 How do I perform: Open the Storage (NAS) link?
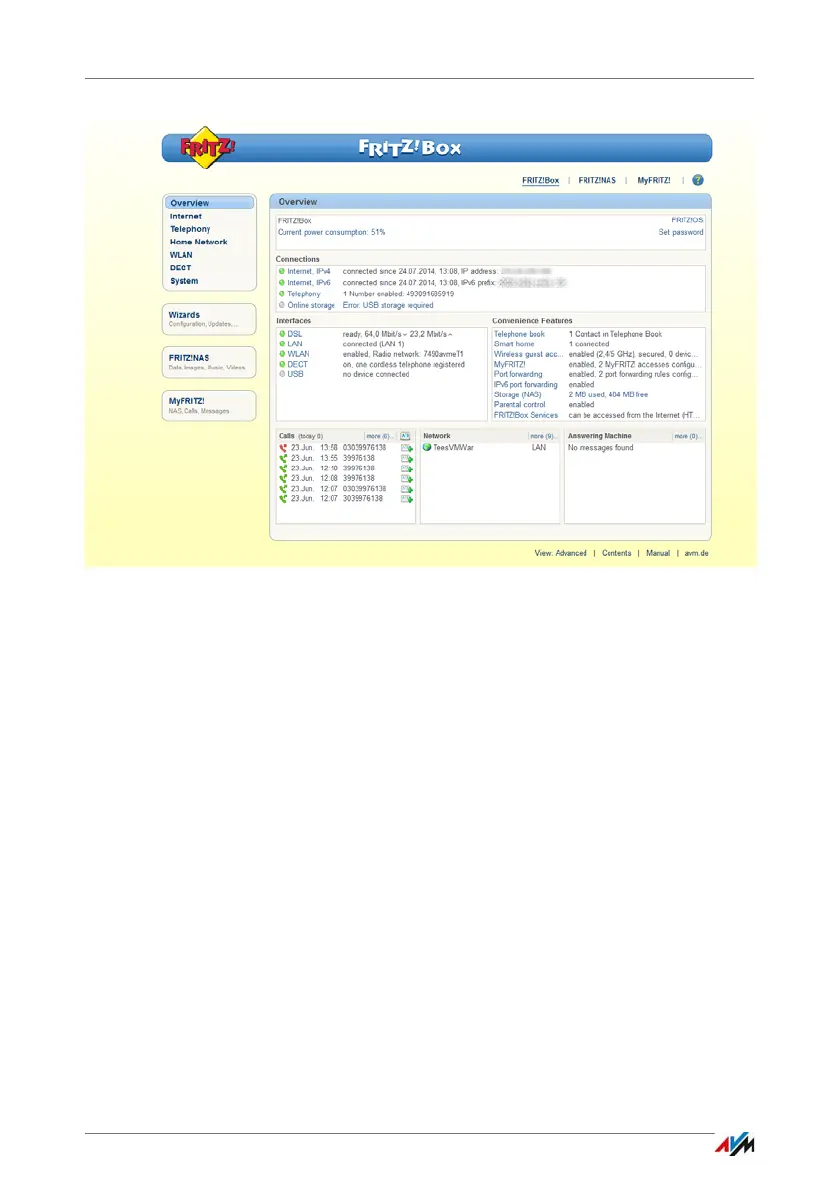coord(517,395)
